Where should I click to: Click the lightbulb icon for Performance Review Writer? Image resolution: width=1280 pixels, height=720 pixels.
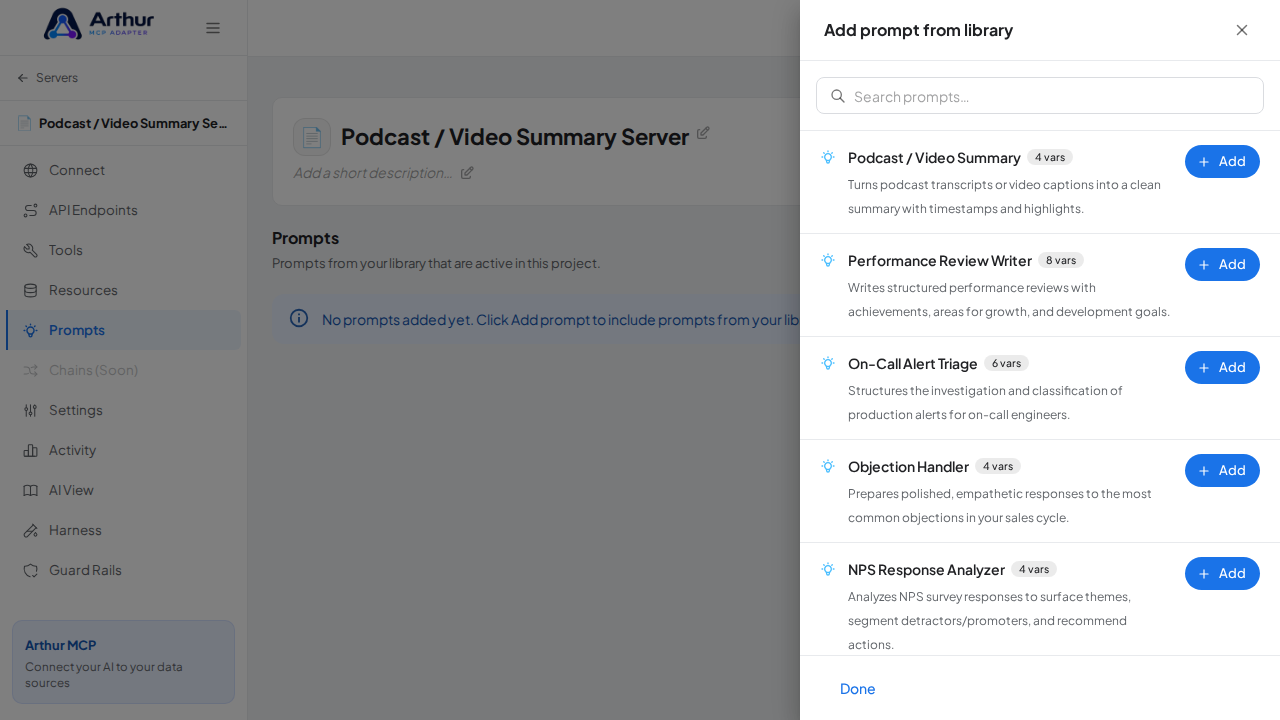[x=828, y=260]
